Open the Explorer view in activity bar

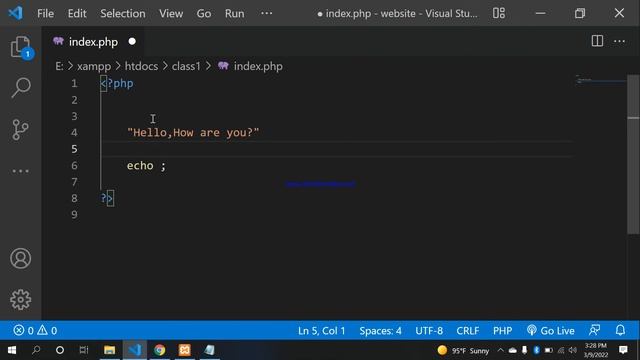click(20, 47)
